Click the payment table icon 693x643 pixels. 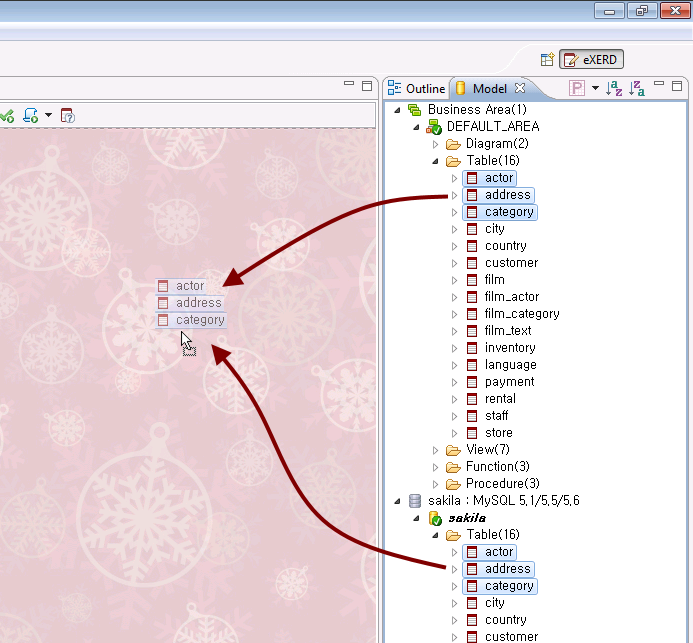(x=472, y=382)
